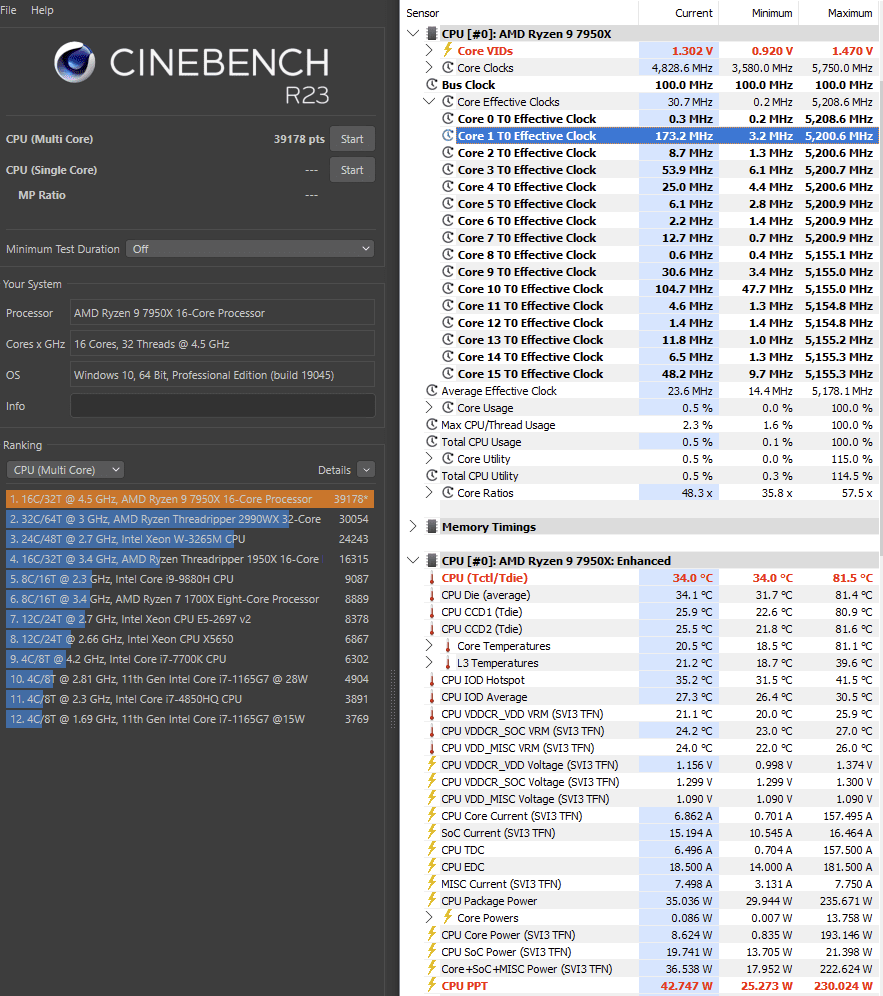The image size is (883, 996).
Task: Click the Sensor column header
Action: tap(520, 13)
